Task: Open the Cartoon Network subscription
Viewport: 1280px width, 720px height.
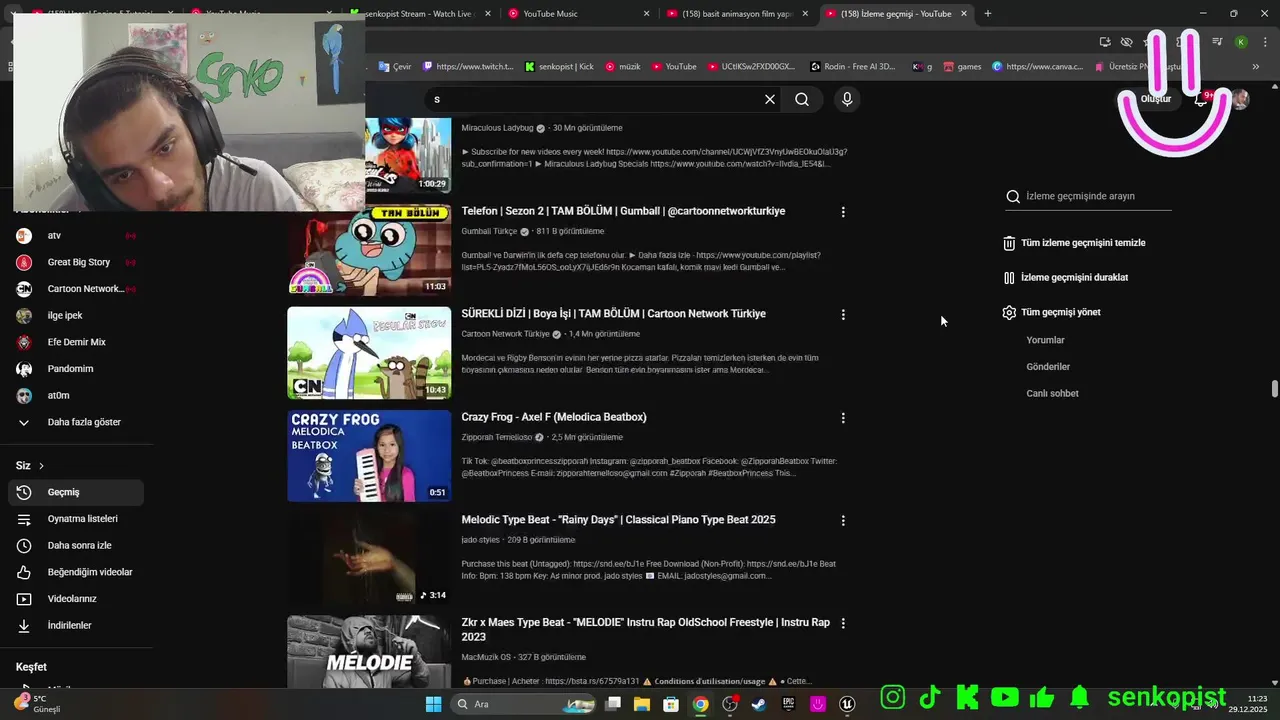Action: (76, 289)
